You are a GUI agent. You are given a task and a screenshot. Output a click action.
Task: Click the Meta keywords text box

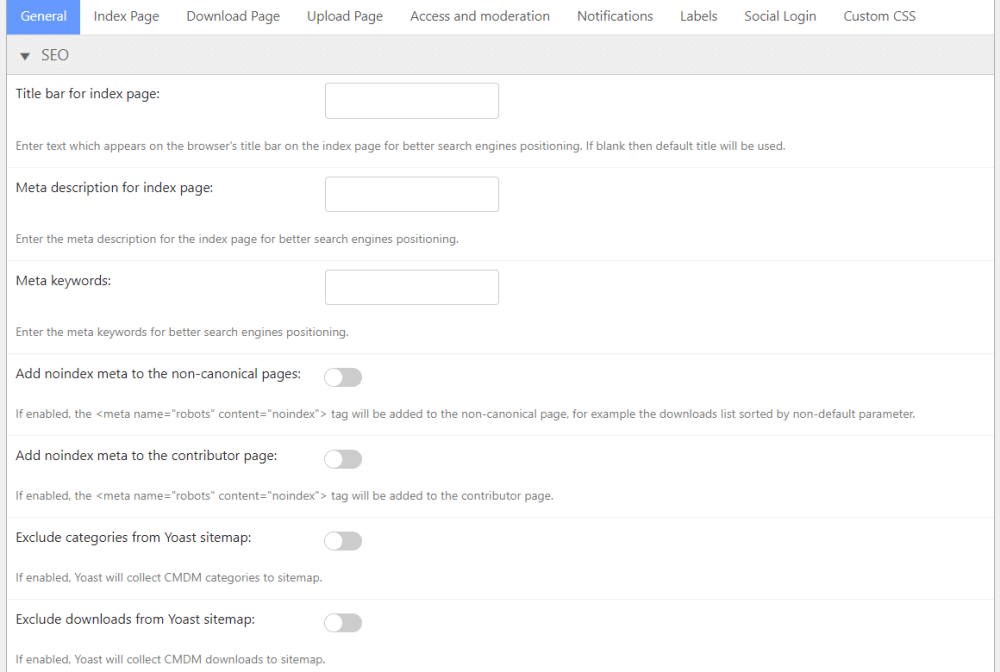click(411, 287)
